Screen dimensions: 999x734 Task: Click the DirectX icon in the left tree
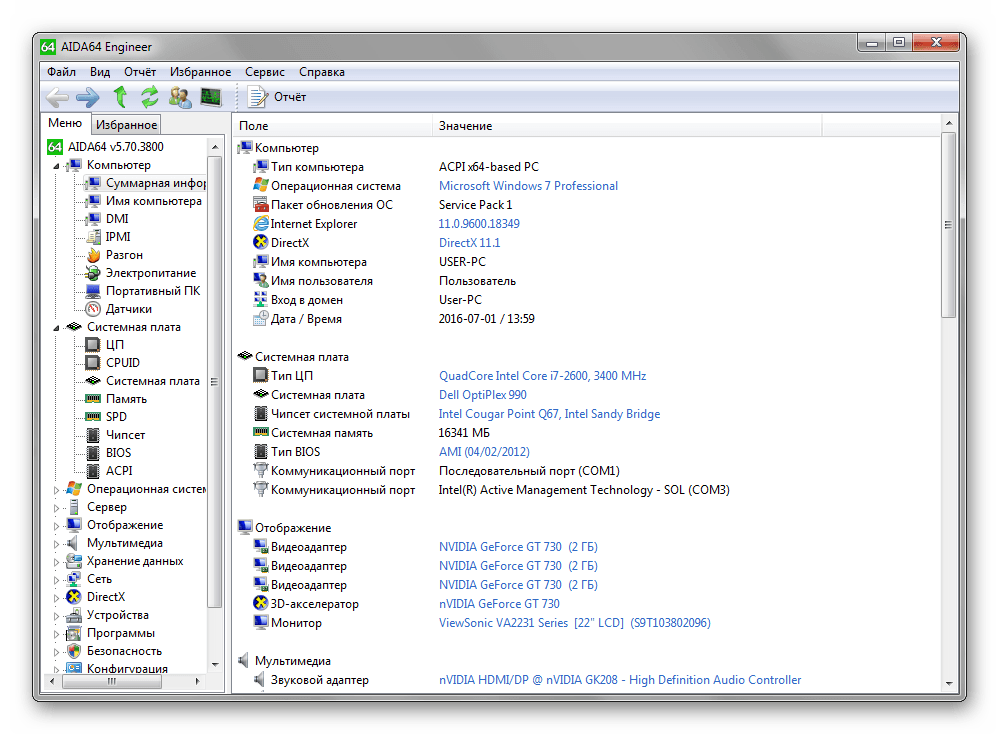[74, 597]
